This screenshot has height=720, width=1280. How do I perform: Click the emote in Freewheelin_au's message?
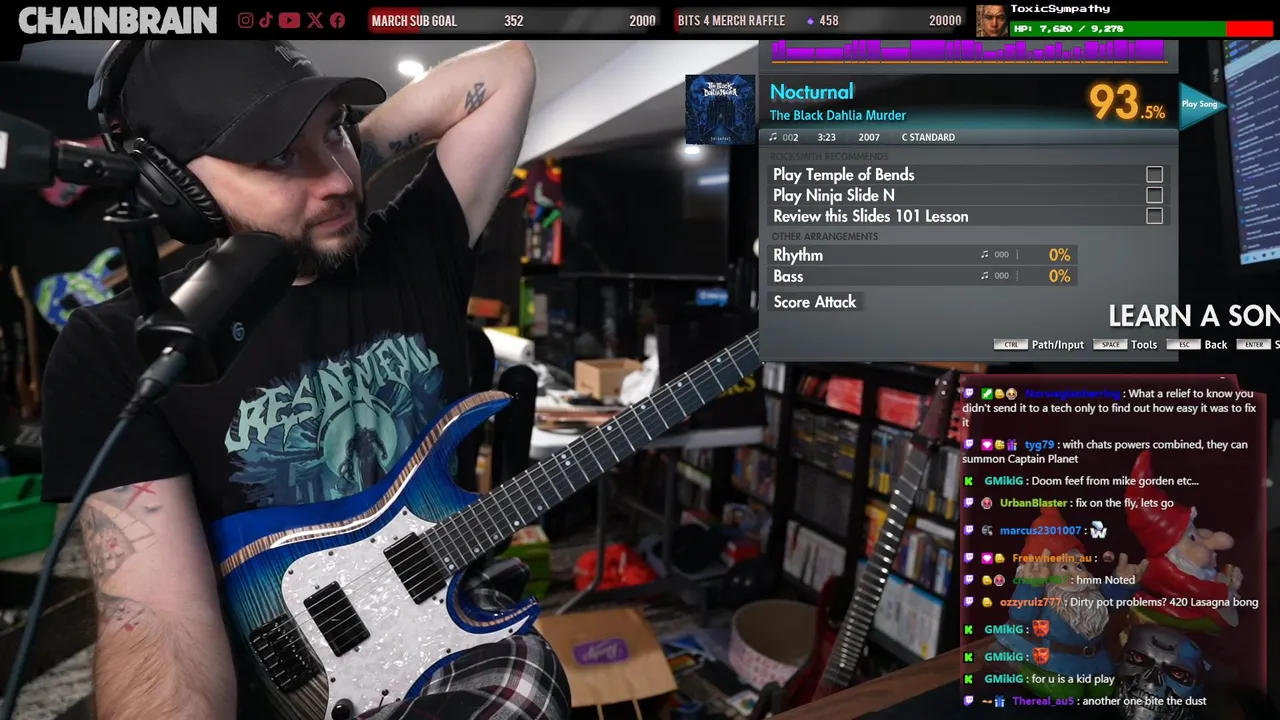1107,558
